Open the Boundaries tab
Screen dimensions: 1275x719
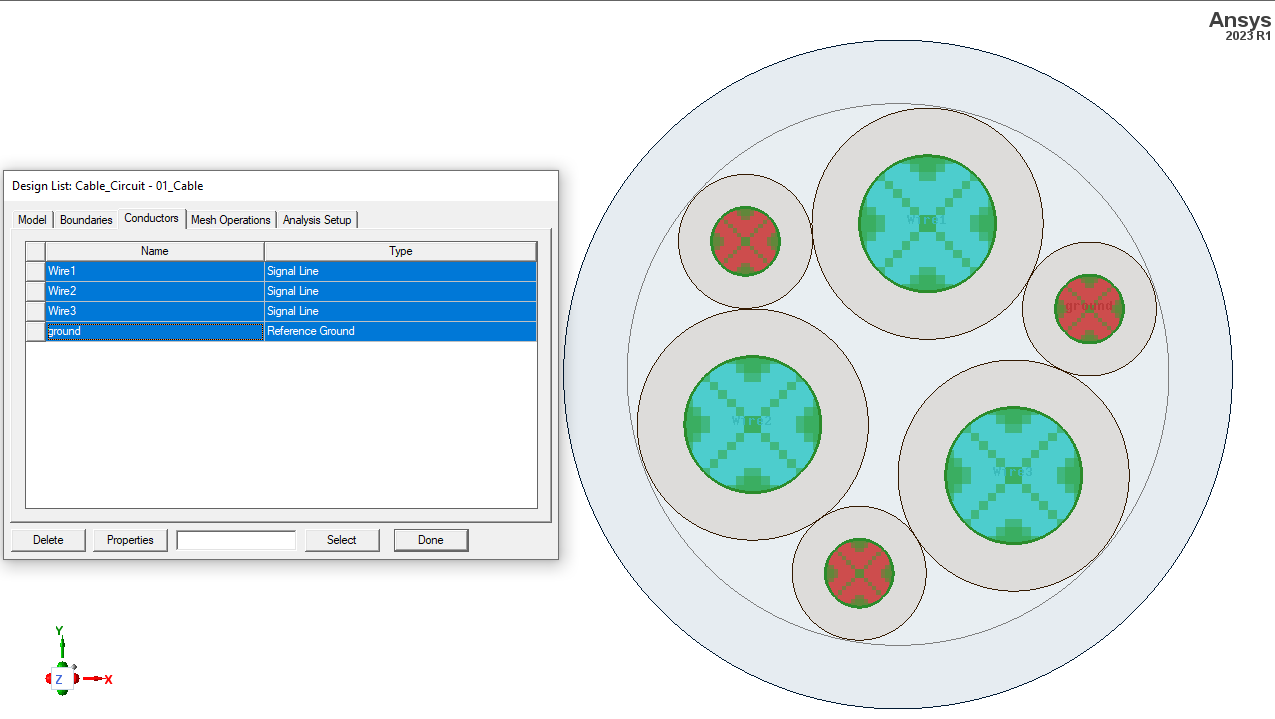click(85, 219)
